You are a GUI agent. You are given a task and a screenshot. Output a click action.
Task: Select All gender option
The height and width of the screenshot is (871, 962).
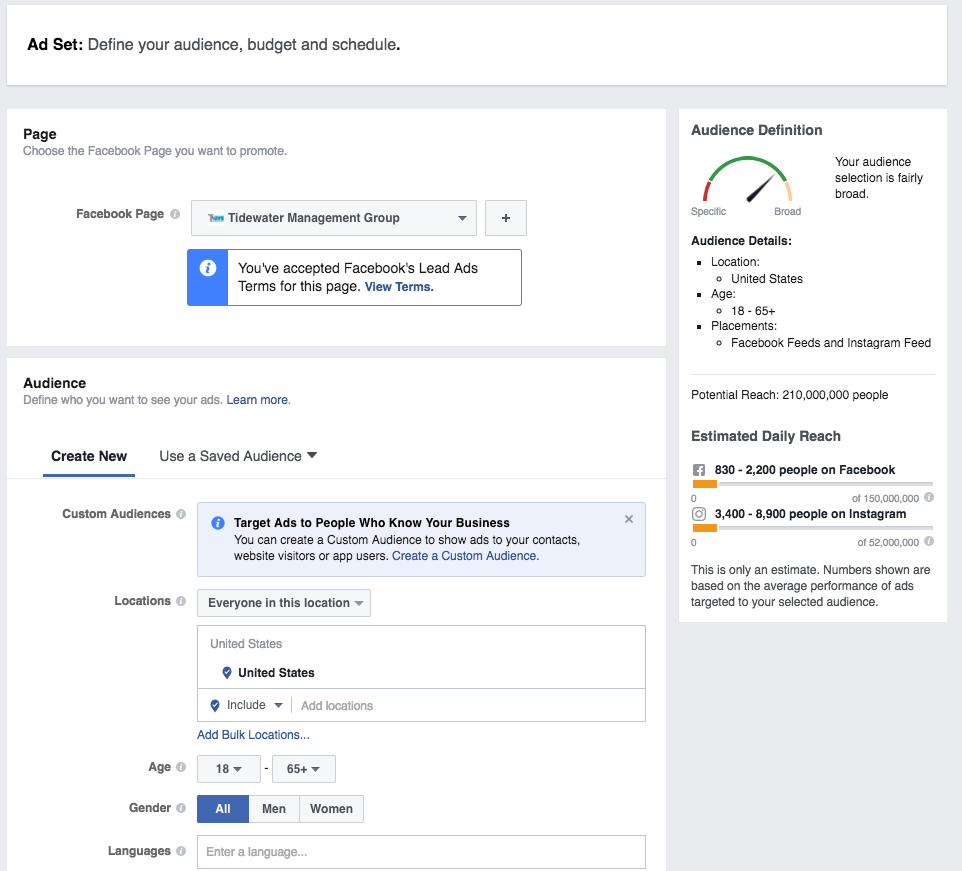coord(222,809)
